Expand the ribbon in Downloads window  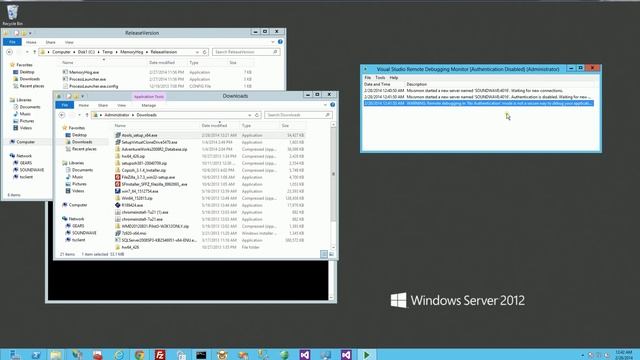325,105
